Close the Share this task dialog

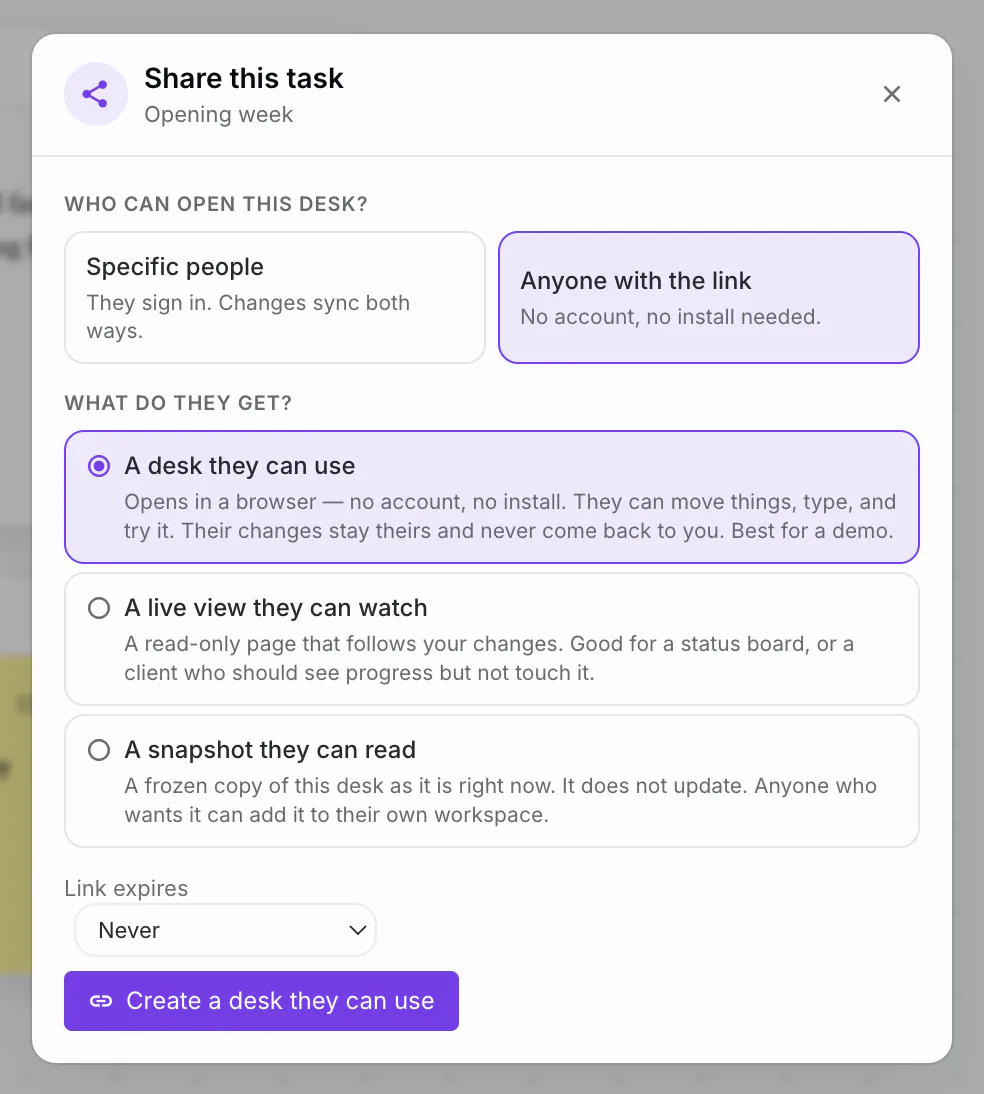pos(891,94)
